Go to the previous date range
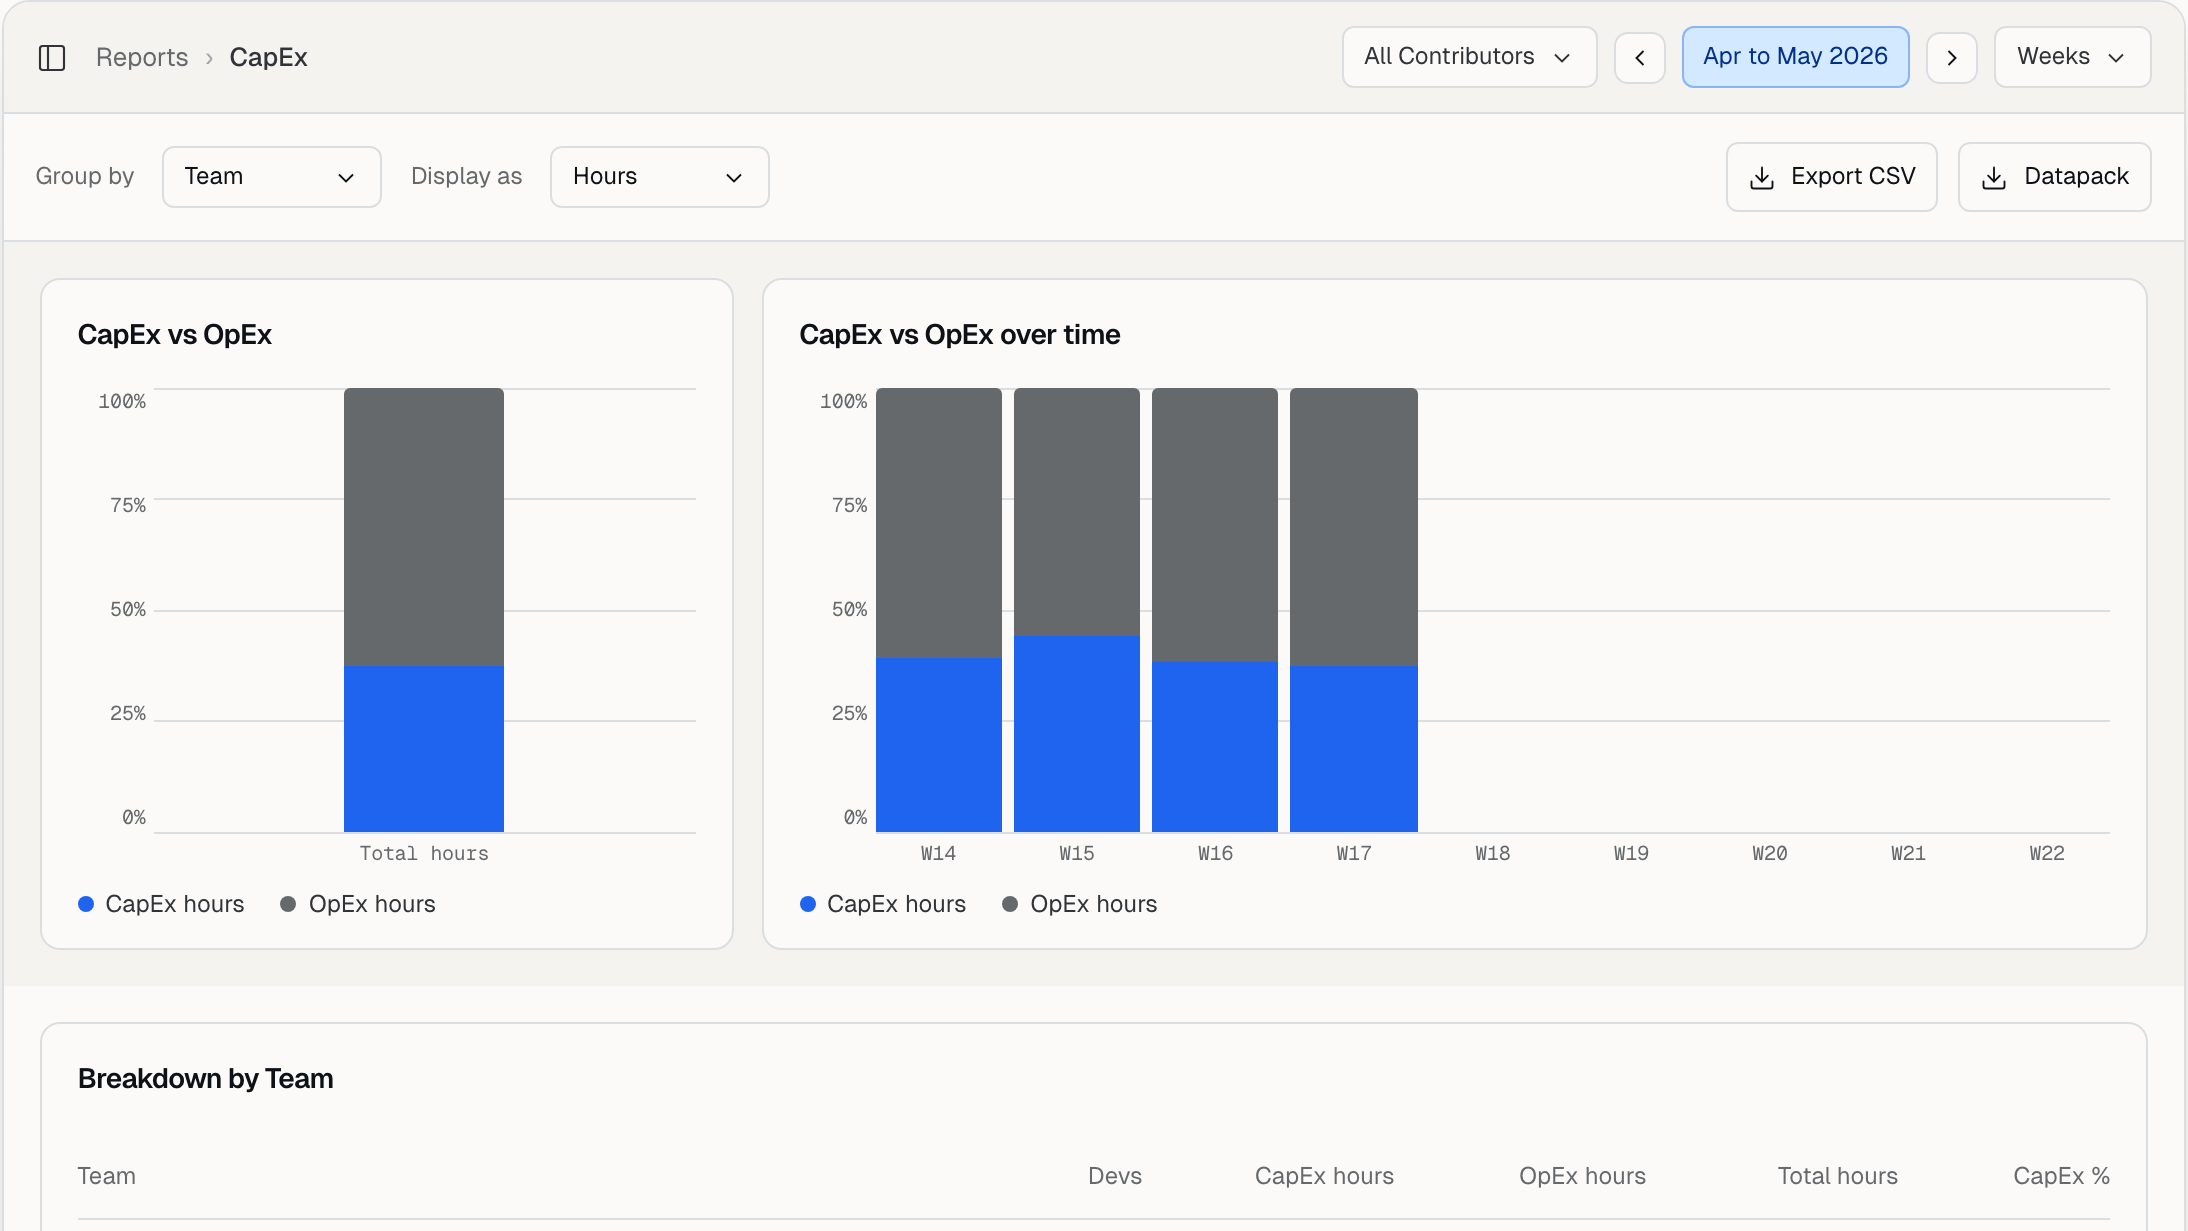The height and width of the screenshot is (1231, 2188). click(1640, 57)
